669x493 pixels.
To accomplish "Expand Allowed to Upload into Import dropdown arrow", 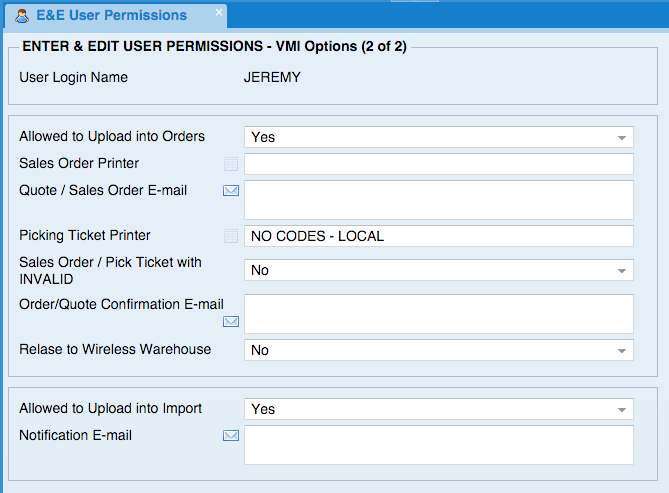I will 622,410.
